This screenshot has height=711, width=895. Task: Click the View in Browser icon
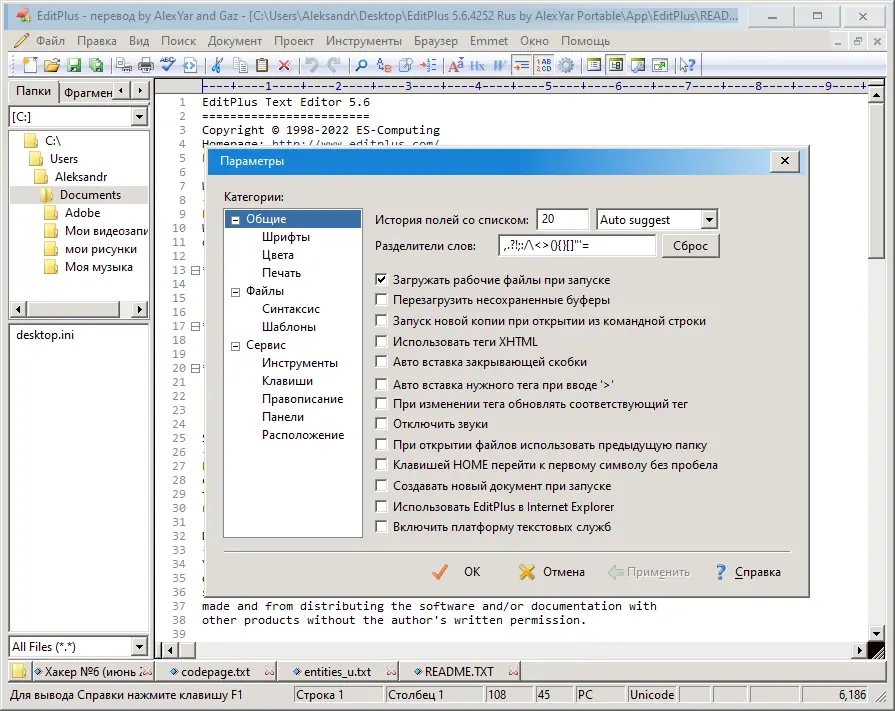coord(190,65)
